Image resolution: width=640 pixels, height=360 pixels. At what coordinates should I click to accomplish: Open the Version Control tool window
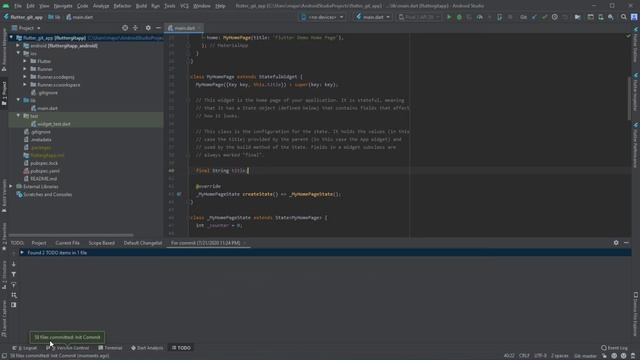point(68,348)
